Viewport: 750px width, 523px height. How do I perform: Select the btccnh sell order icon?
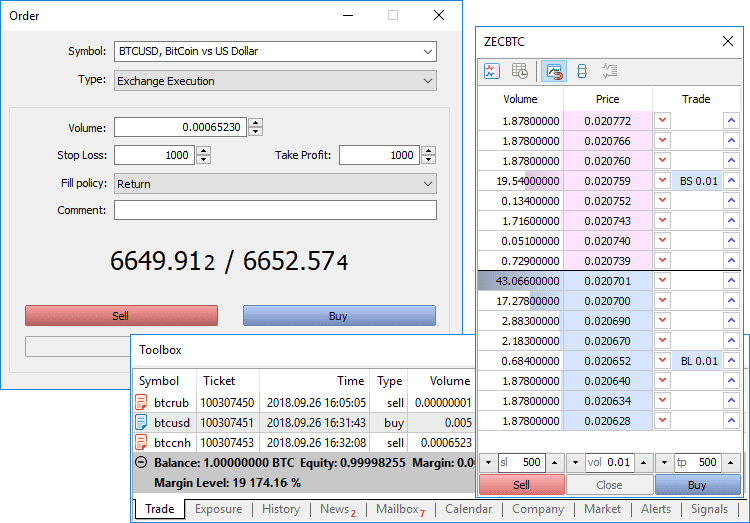(141, 443)
